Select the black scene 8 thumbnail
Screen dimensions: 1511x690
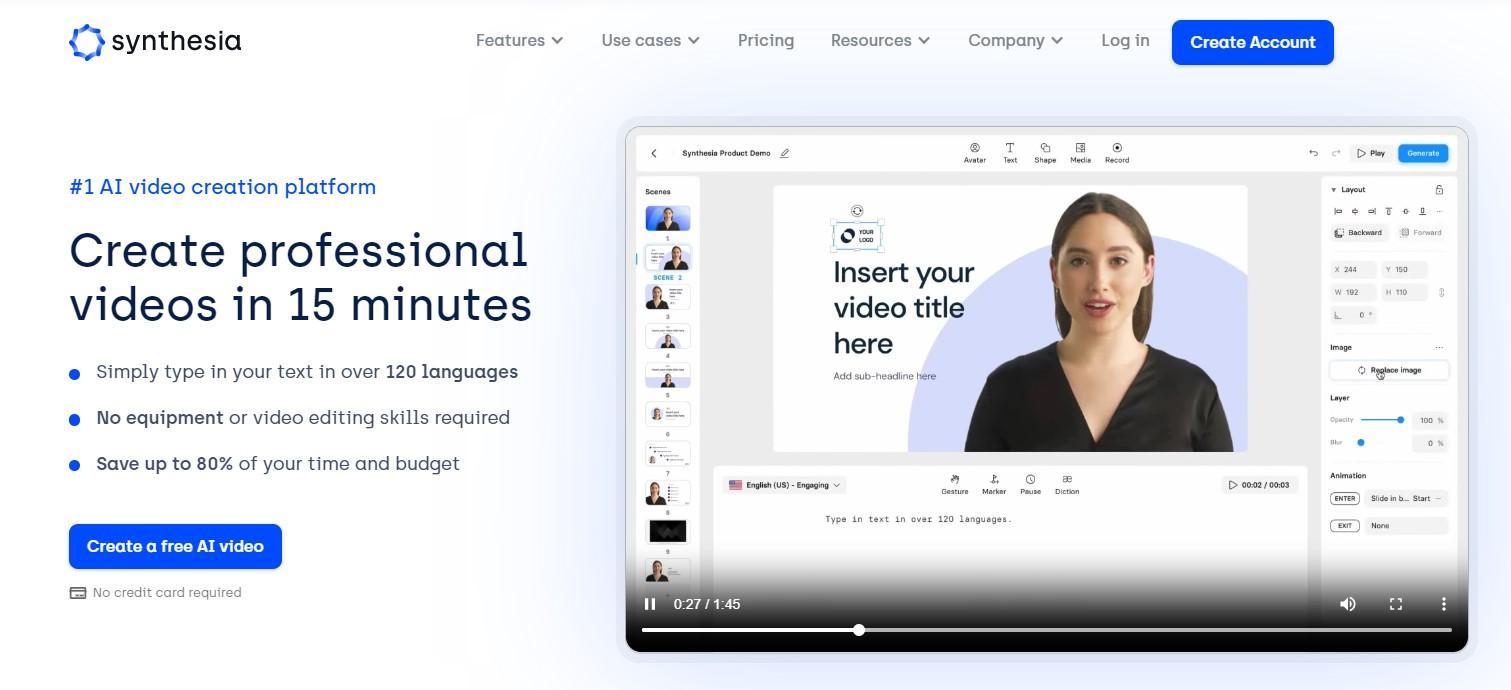[668, 531]
